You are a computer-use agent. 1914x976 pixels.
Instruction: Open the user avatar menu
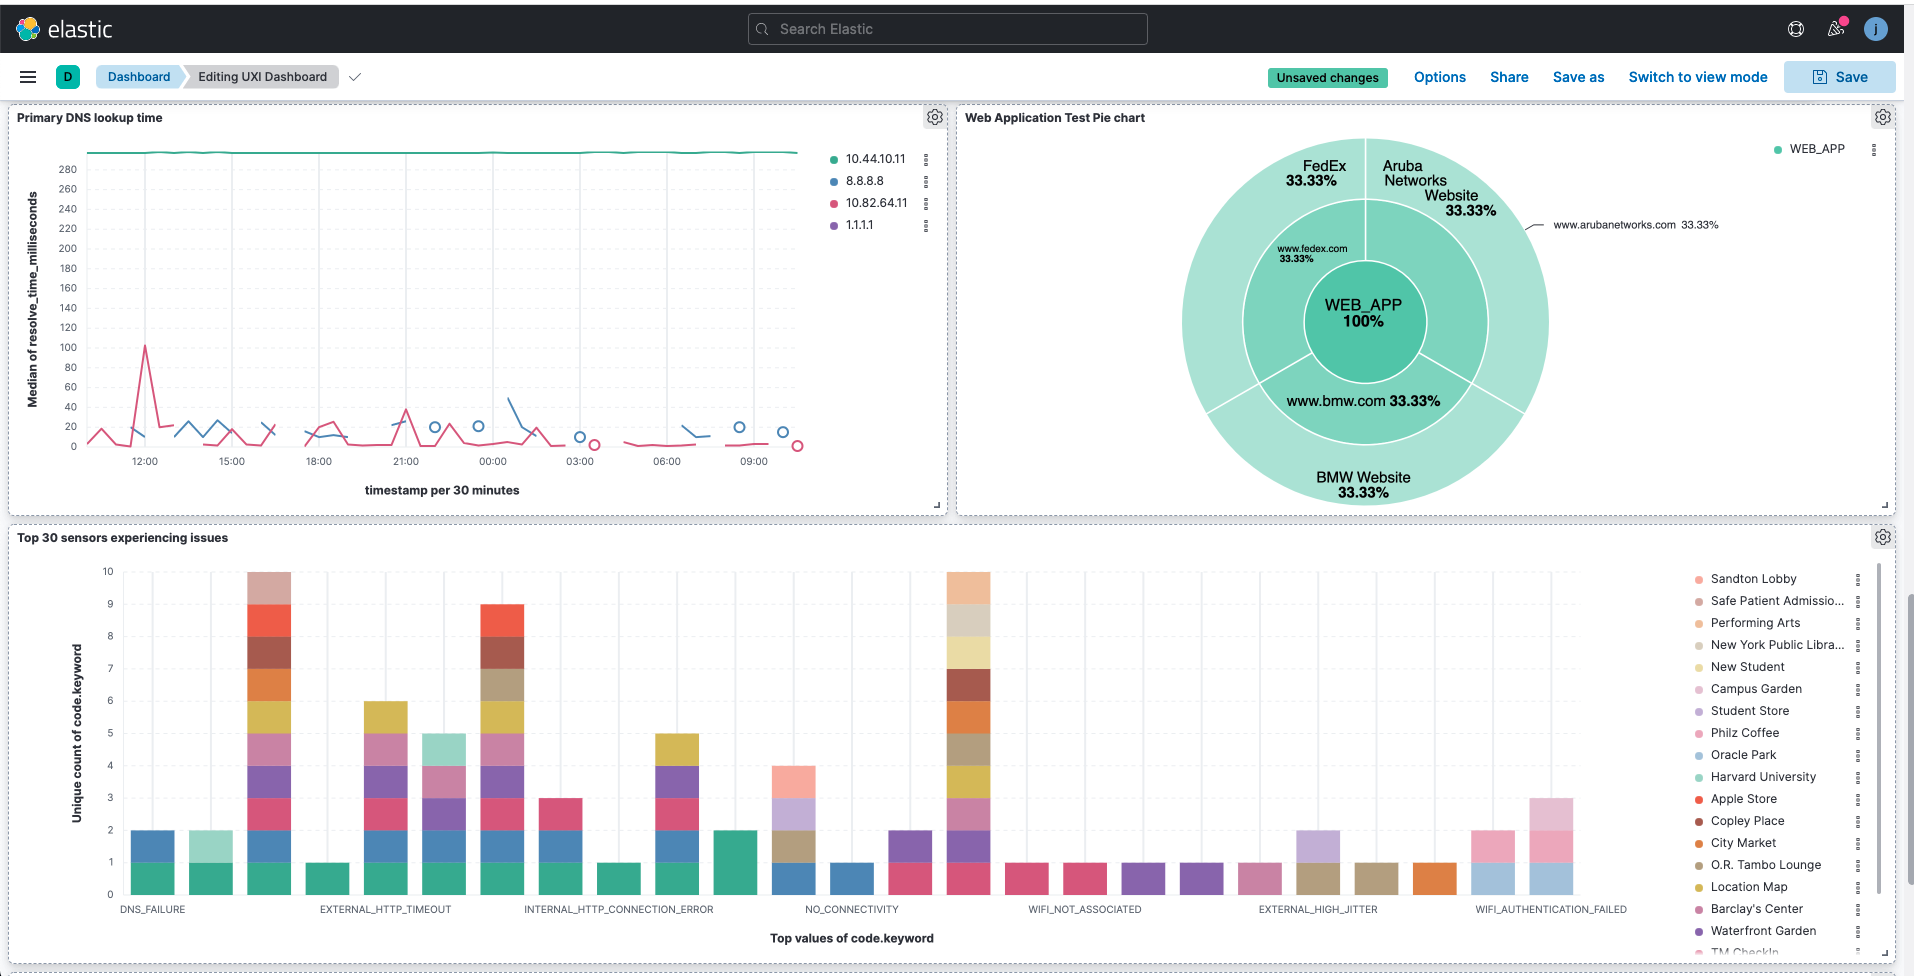[1876, 29]
